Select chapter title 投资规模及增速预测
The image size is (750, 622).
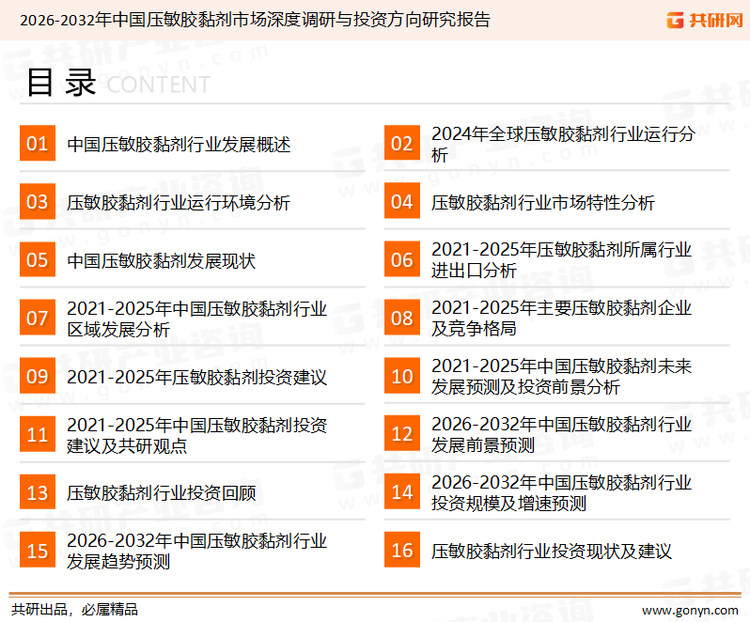(x=562, y=492)
